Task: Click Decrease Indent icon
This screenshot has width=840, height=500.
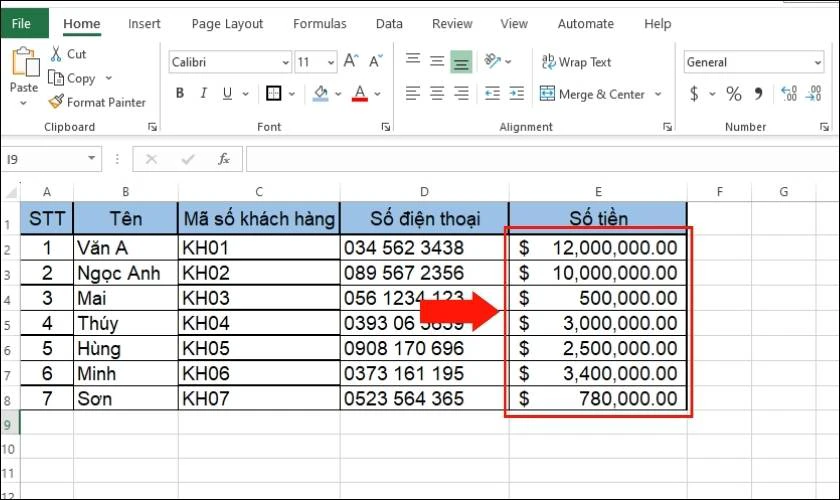Action: click(x=492, y=94)
